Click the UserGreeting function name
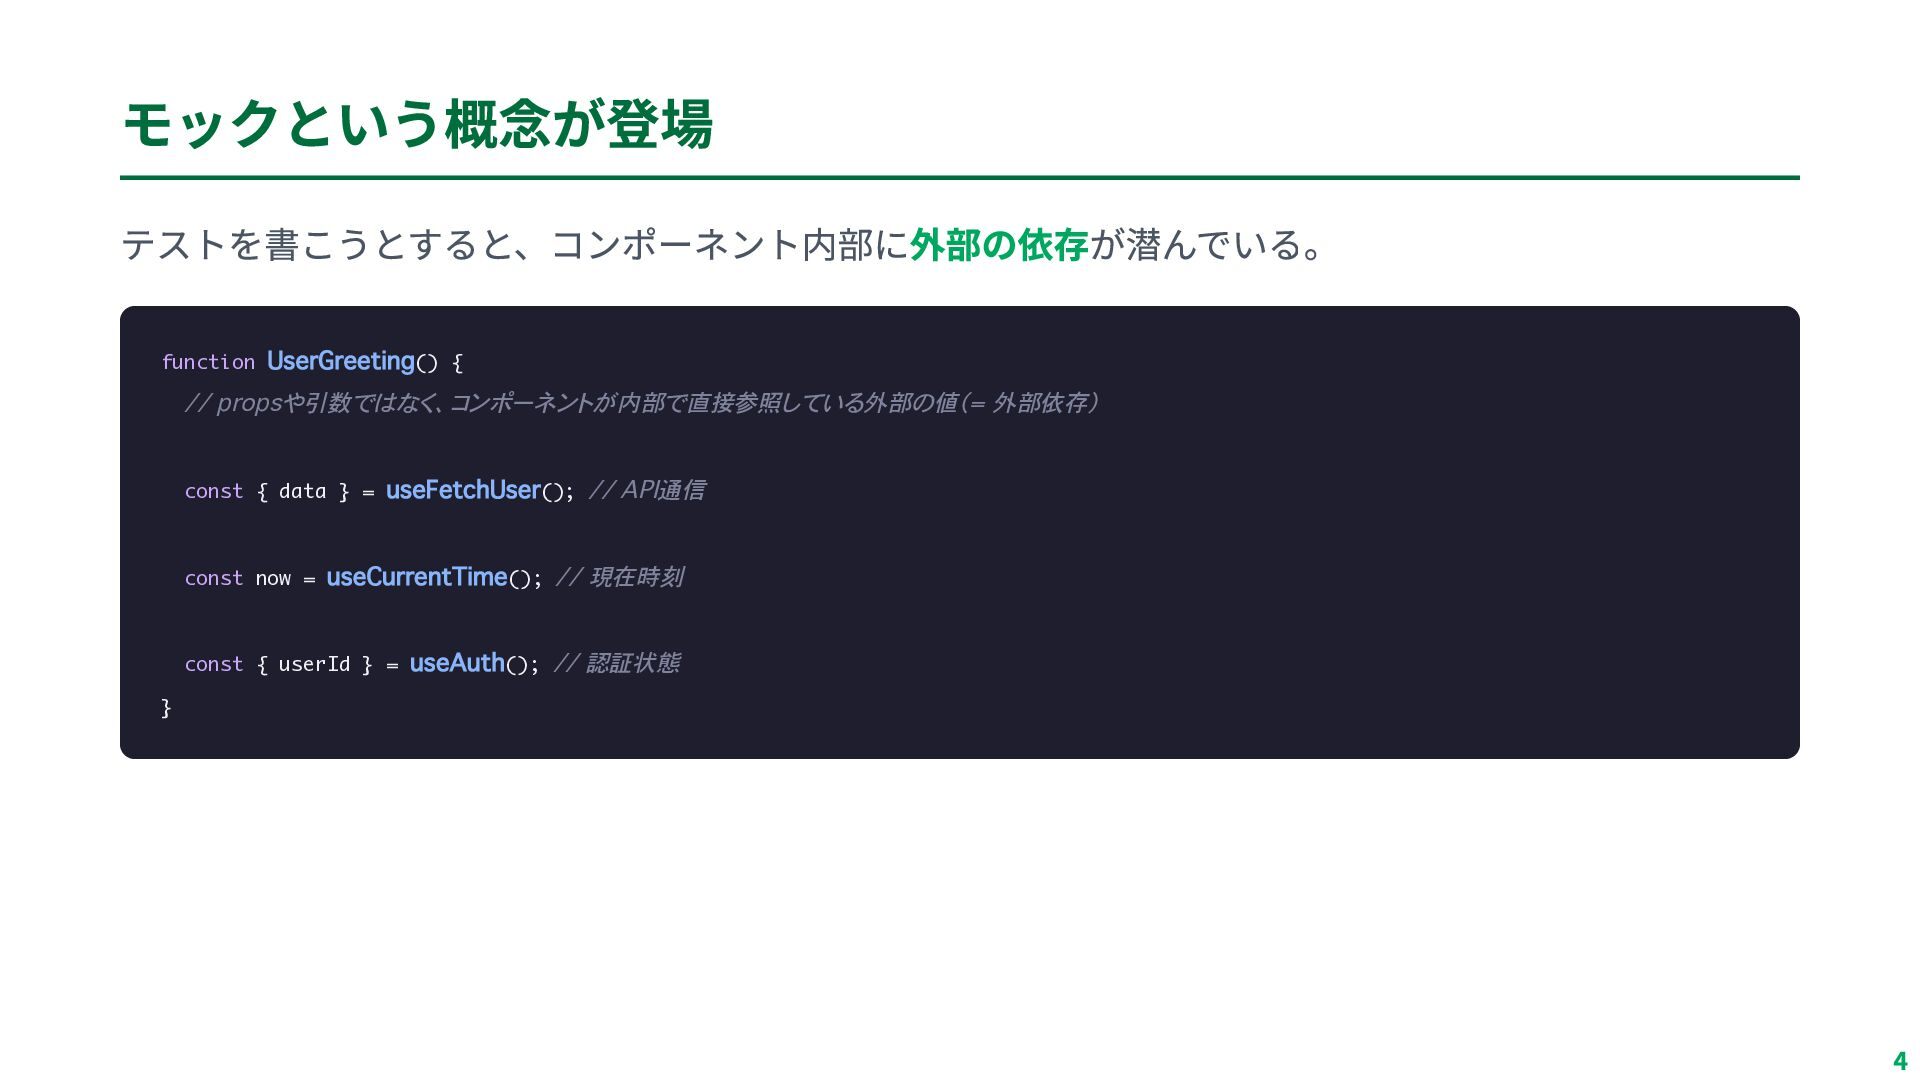Image resolution: width=1920 pixels, height=1080 pixels. coord(340,361)
